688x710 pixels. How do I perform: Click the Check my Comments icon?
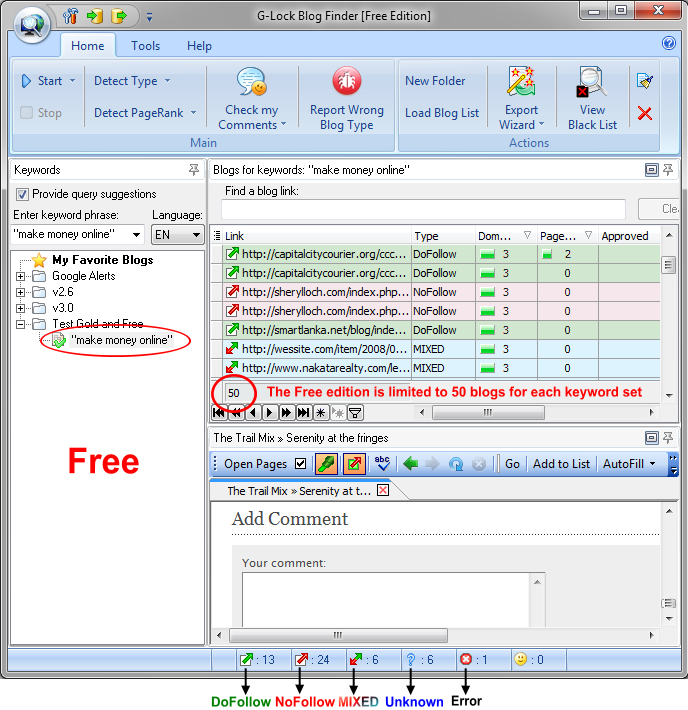coord(252,82)
